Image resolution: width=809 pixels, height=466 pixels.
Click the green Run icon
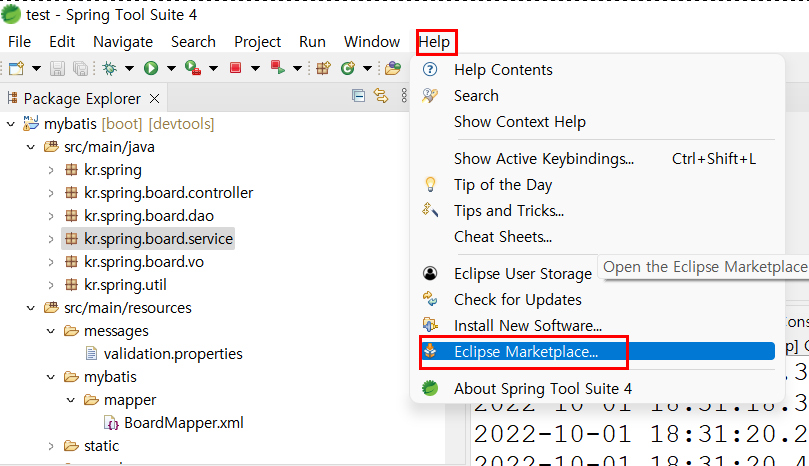tap(151, 68)
